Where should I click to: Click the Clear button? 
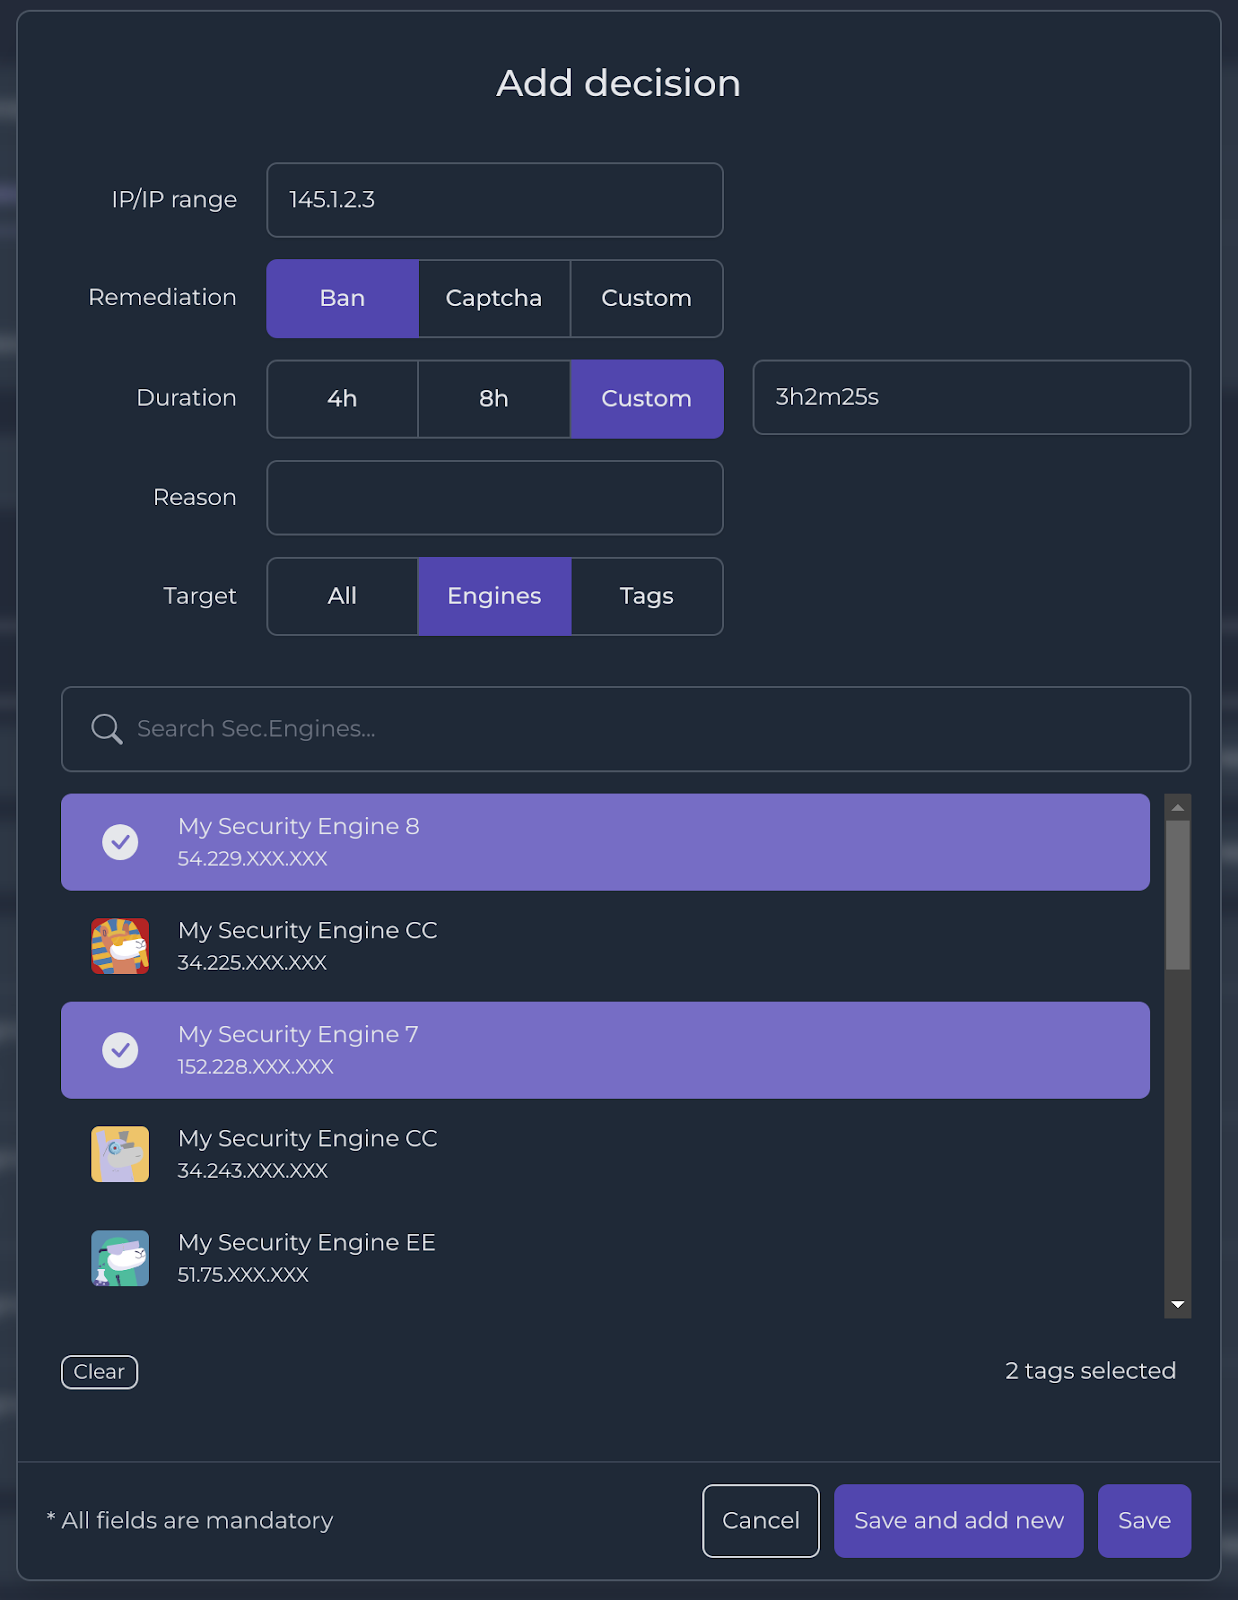(99, 1372)
